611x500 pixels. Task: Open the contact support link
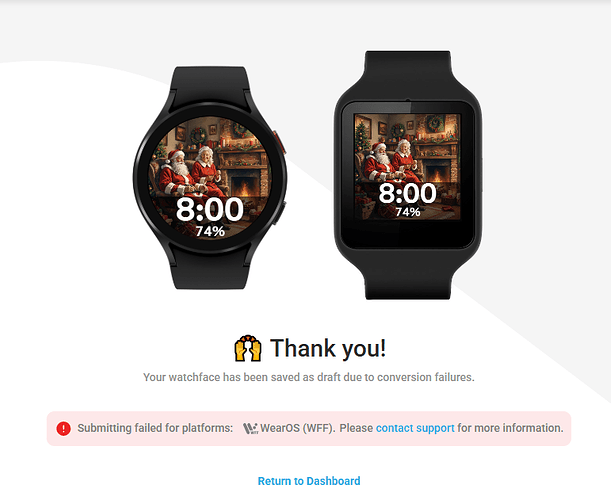click(x=415, y=428)
